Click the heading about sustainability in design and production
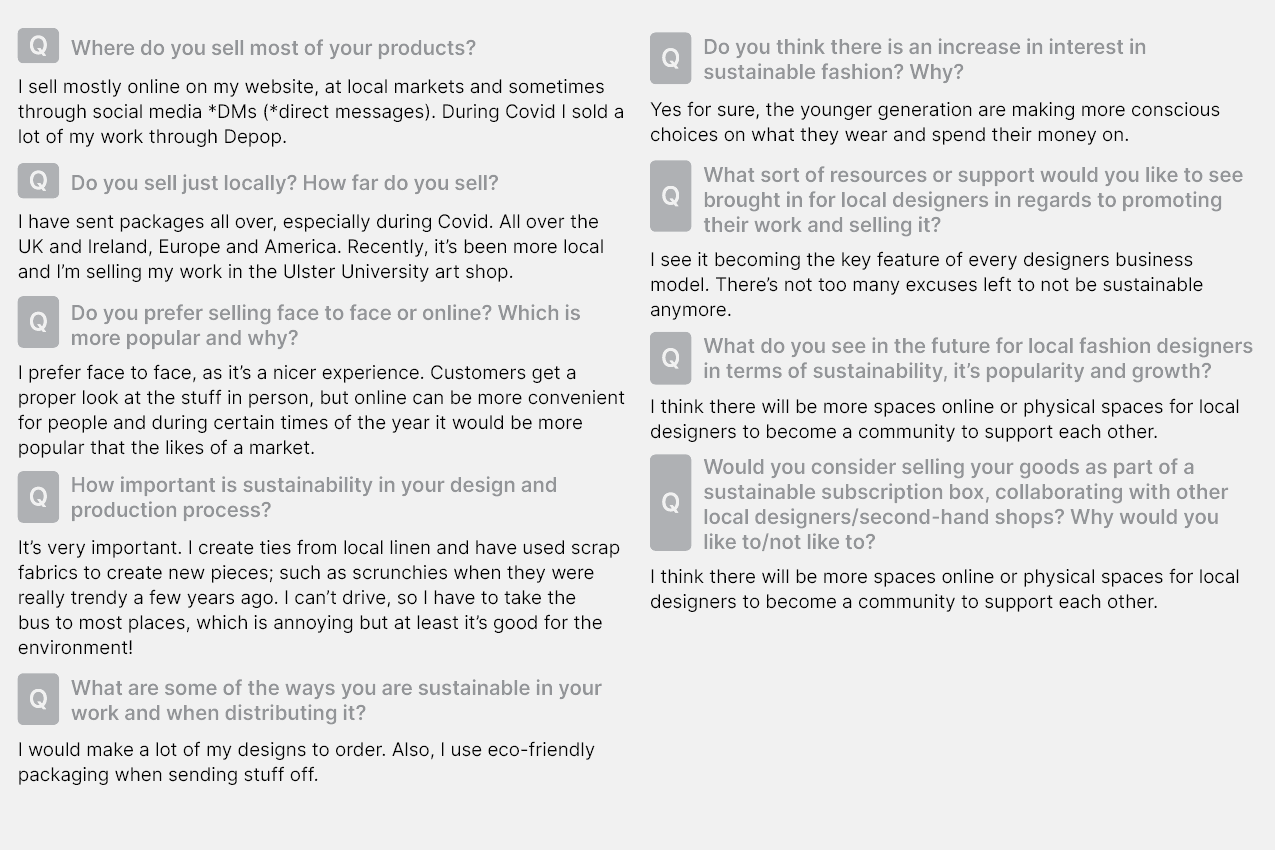1275x850 pixels. 313,497
